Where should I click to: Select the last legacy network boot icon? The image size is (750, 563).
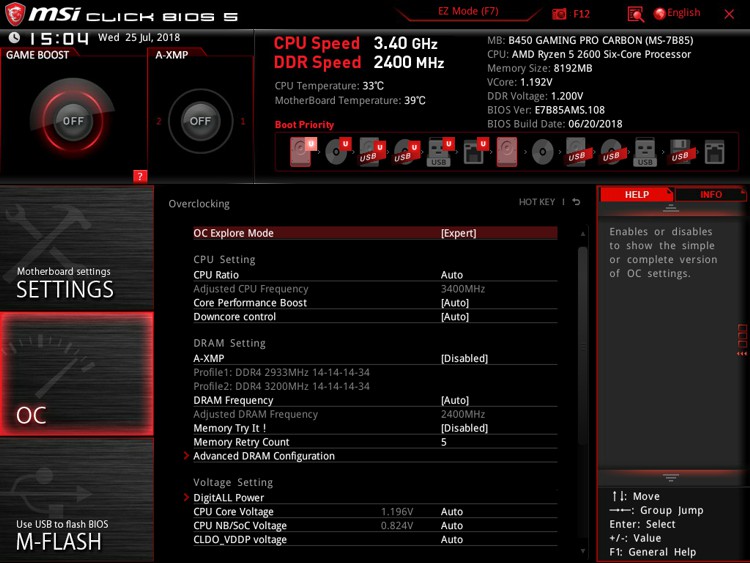pyautogui.click(x=714, y=152)
